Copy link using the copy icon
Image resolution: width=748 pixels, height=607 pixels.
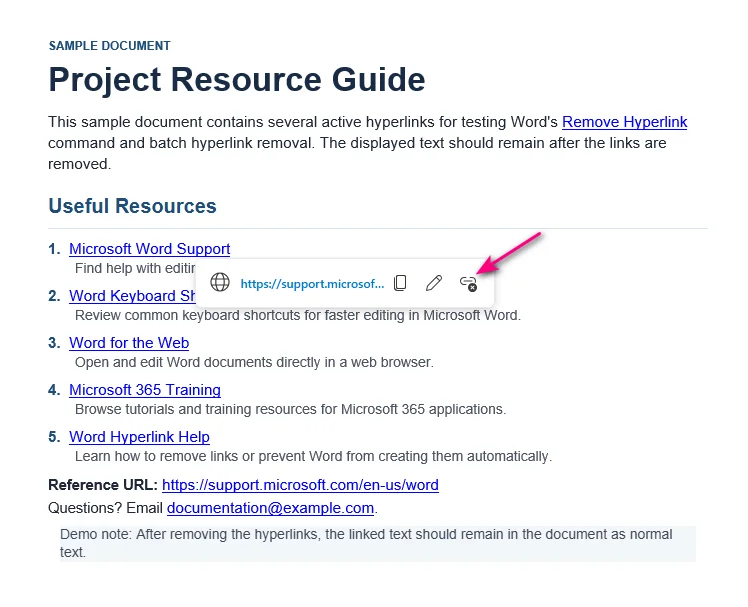[x=400, y=283]
